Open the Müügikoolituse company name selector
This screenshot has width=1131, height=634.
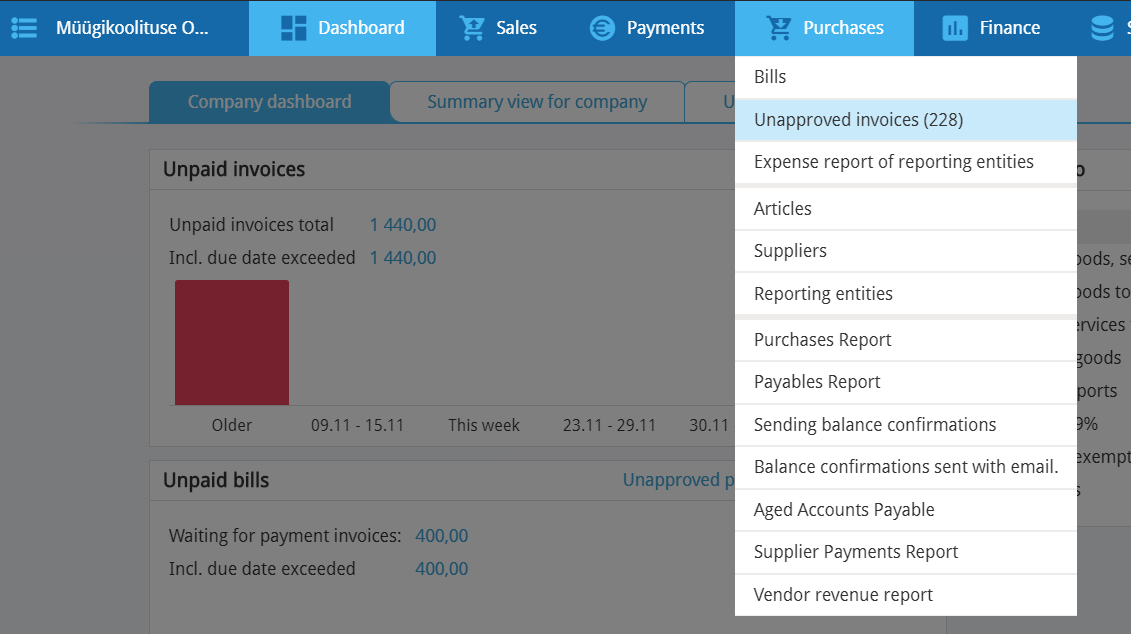point(132,27)
